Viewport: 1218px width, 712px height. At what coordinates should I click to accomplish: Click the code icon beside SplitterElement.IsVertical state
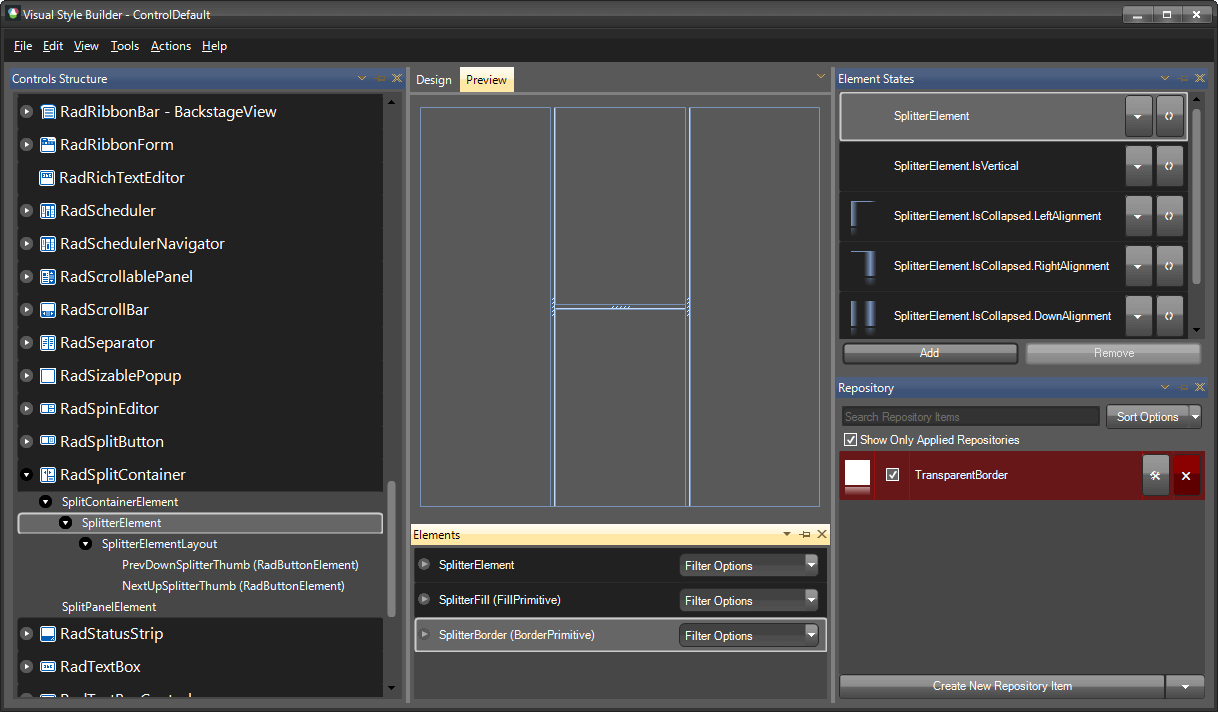point(1169,166)
